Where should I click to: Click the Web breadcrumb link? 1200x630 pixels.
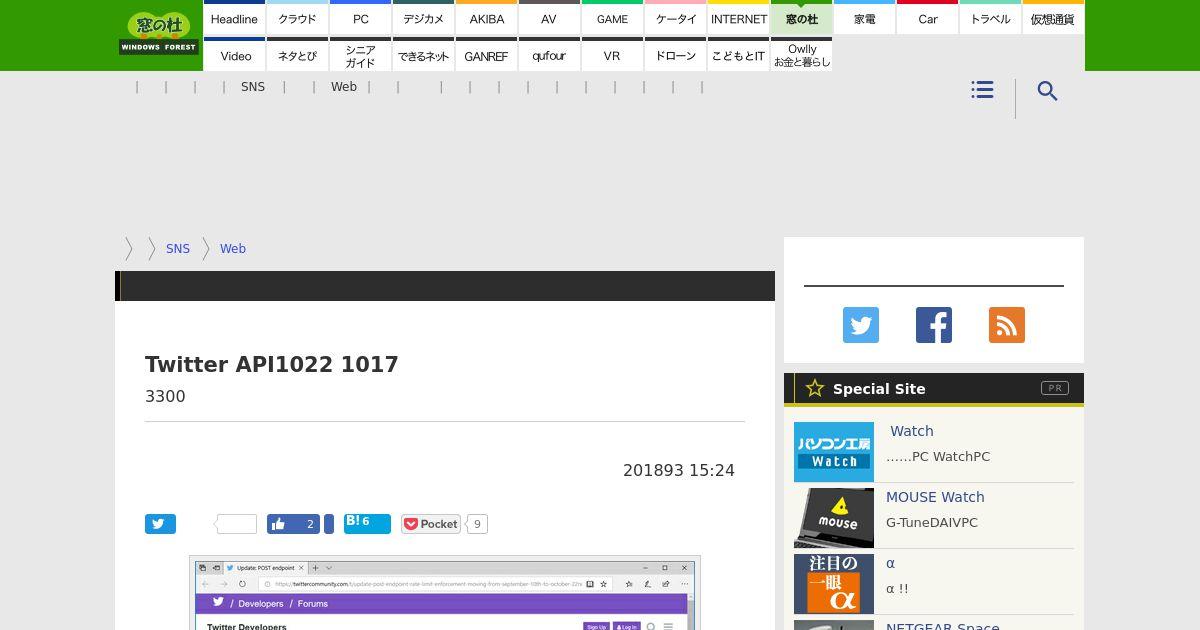[x=233, y=248]
